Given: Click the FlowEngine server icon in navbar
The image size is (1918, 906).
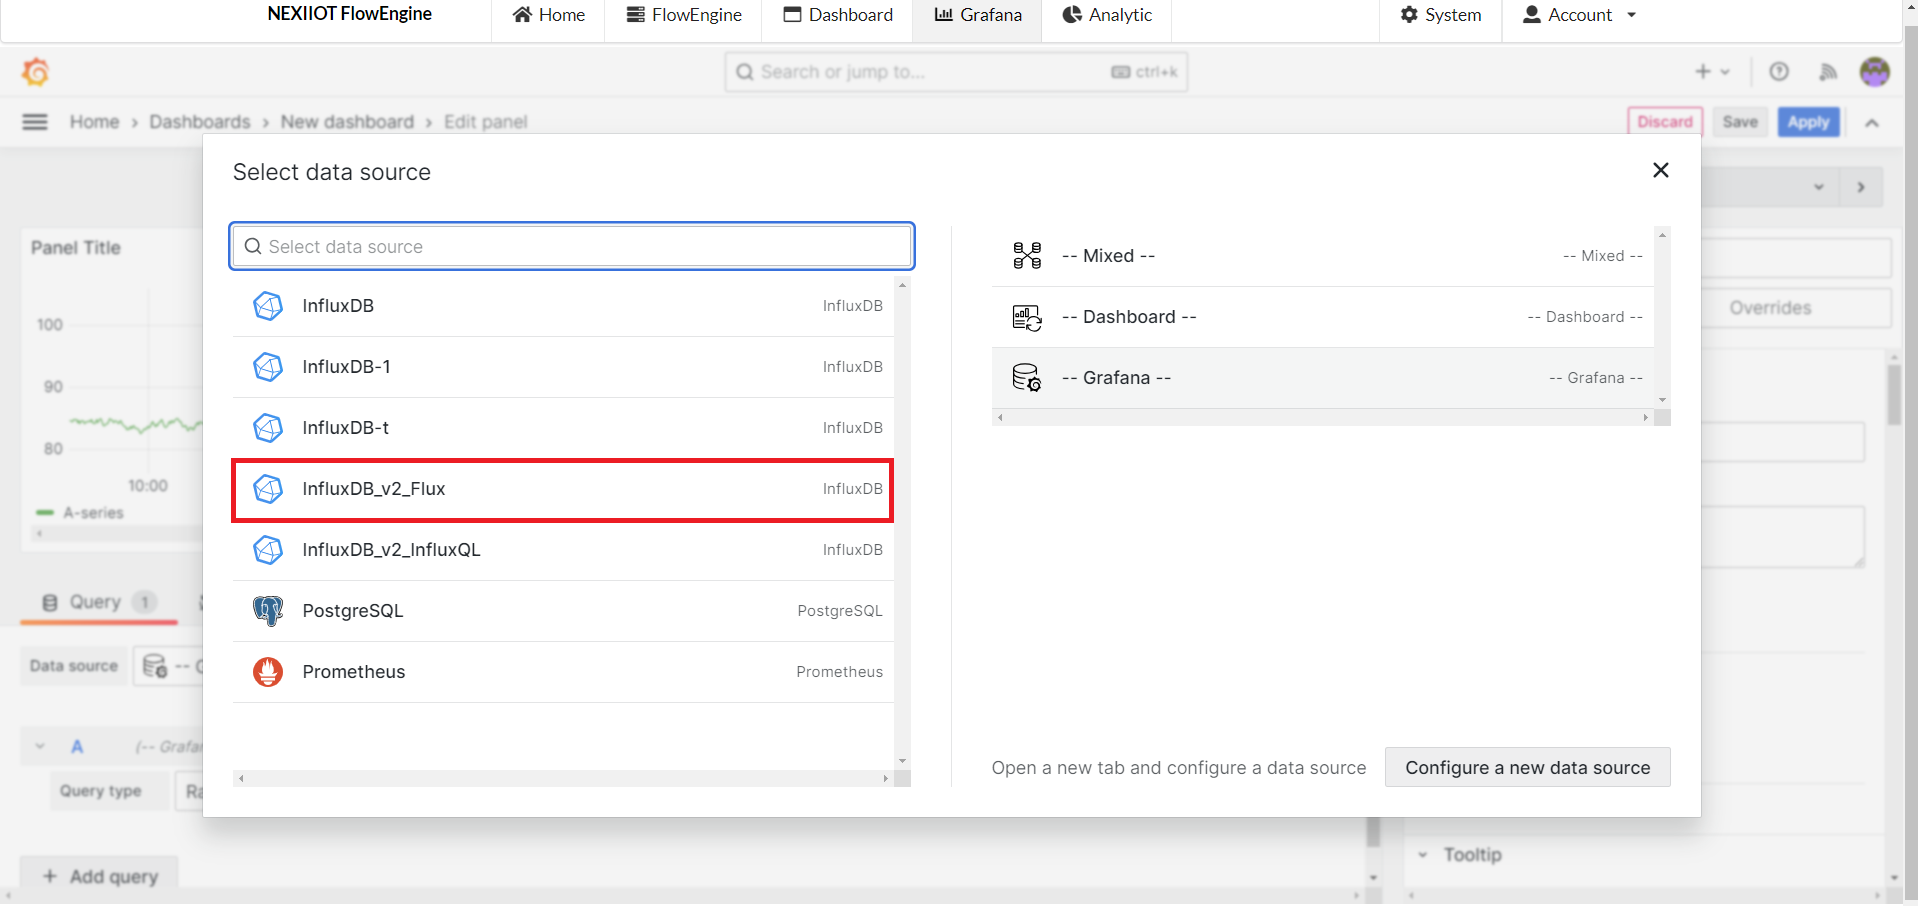Looking at the screenshot, I should [x=636, y=15].
